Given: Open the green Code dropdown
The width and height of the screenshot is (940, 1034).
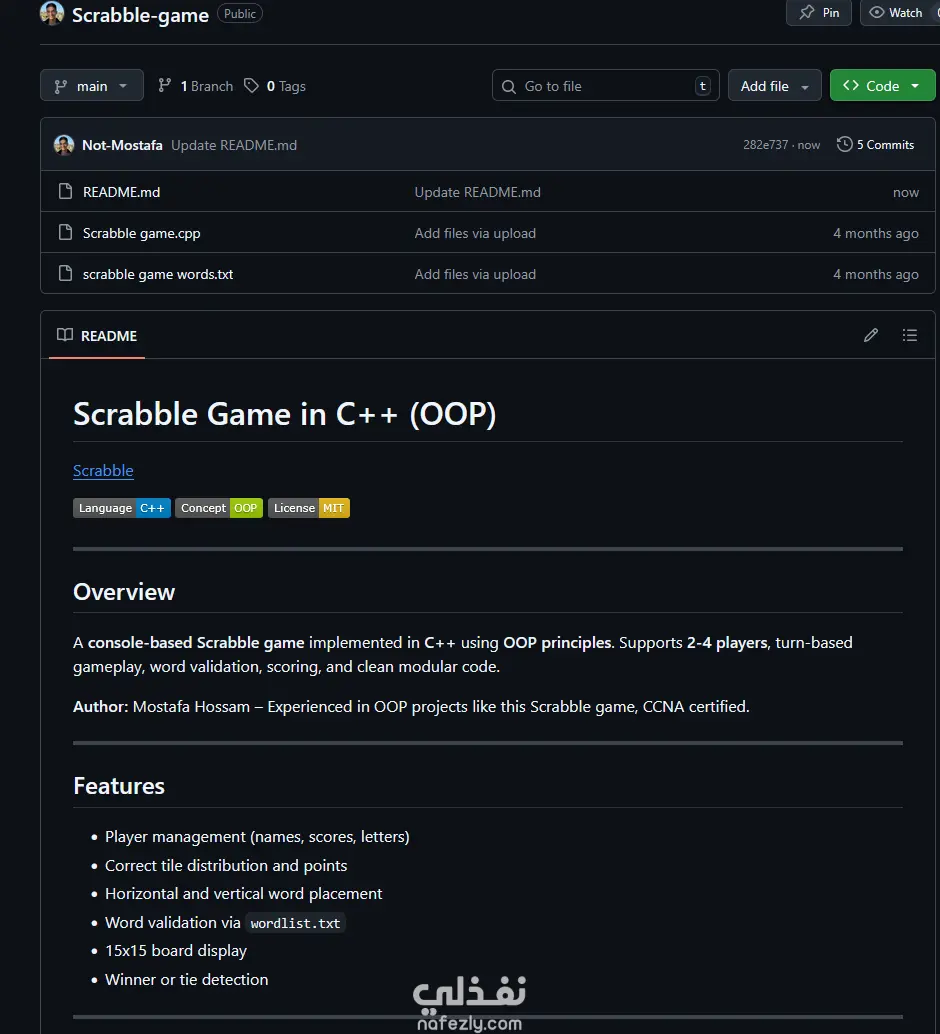Looking at the screenshot, I should point(882,86).
